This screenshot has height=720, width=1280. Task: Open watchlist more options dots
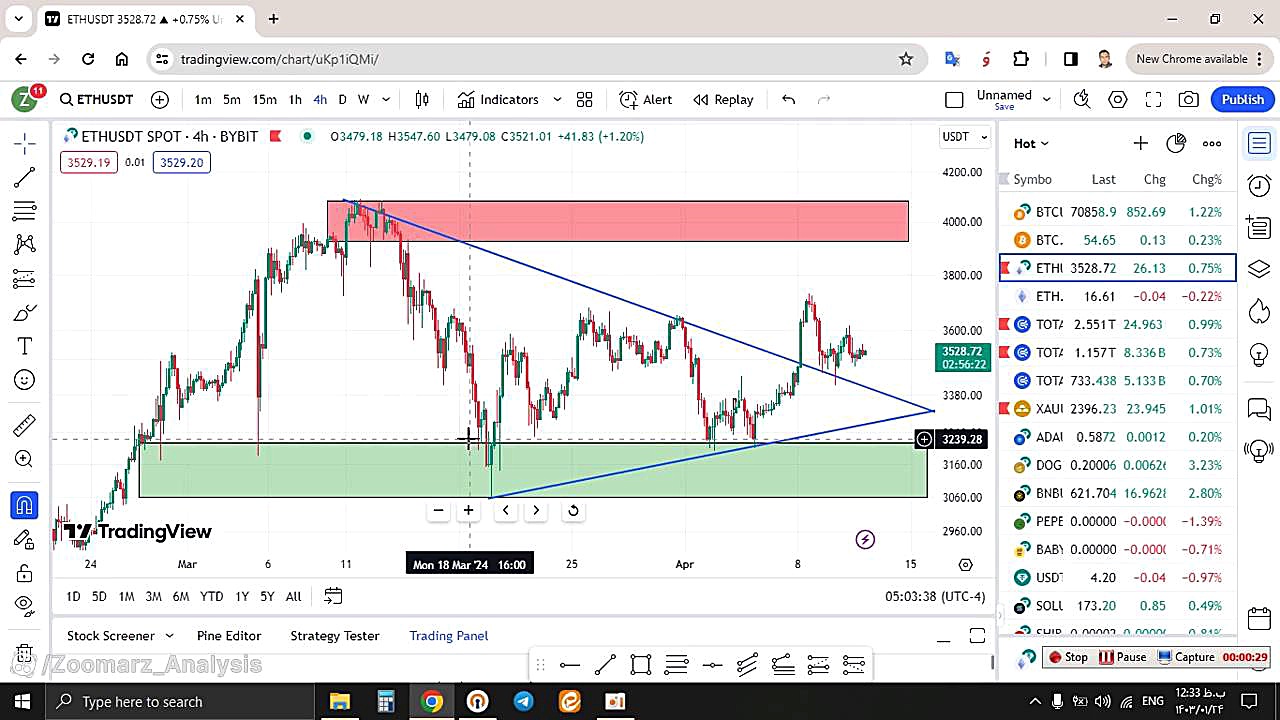(1212, 143)
